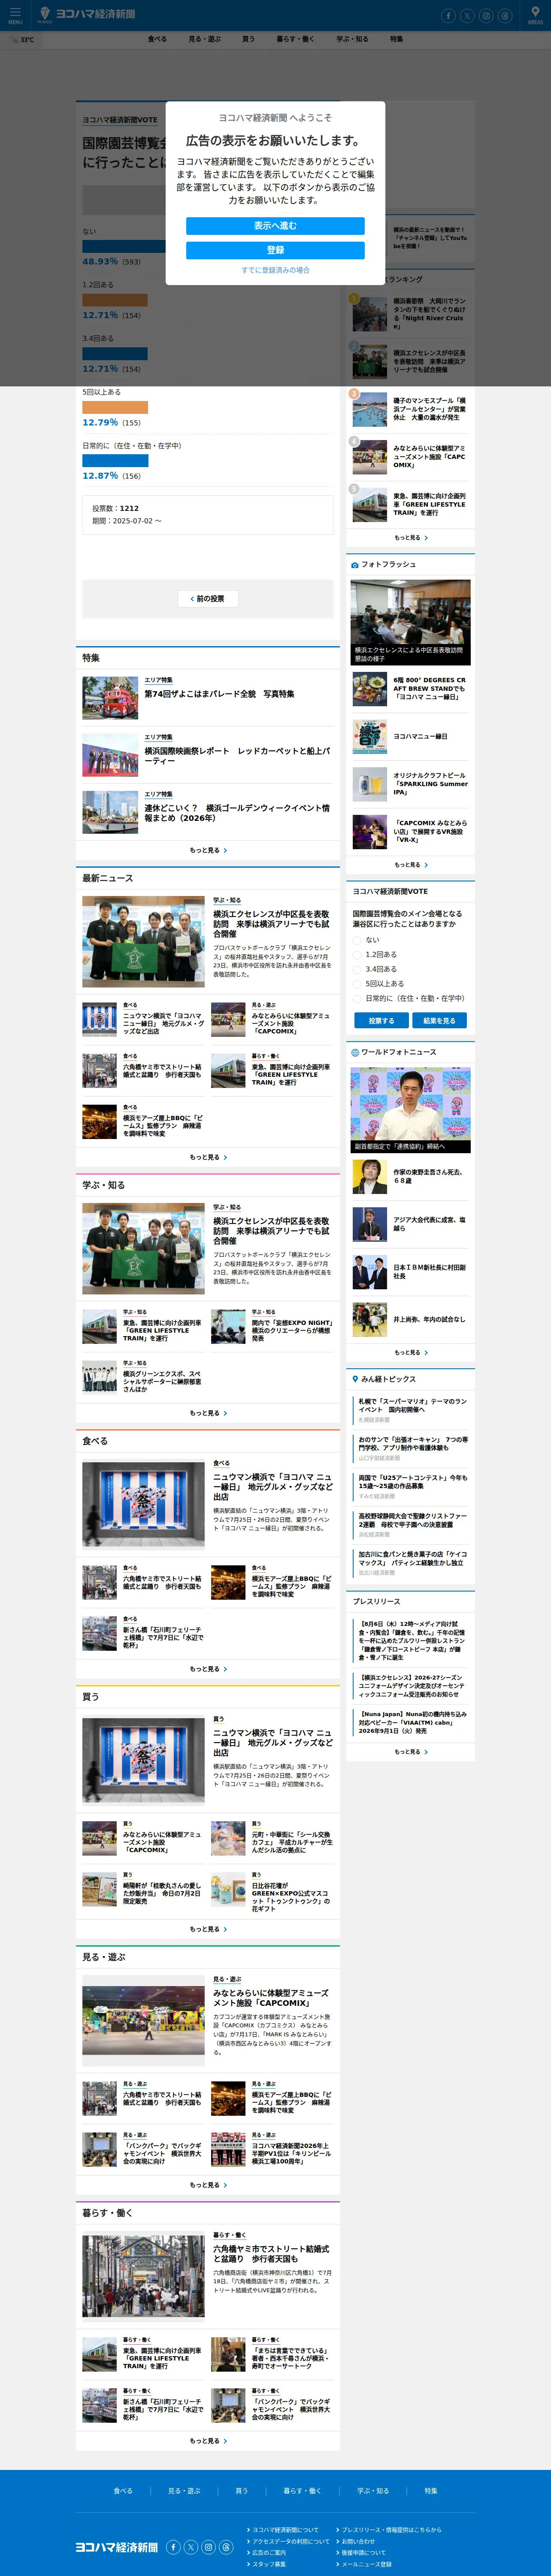Click the 「表示へ進む」 button in the popup
The width and height of the screenshot is (551, 2576).
pos(275,226)
